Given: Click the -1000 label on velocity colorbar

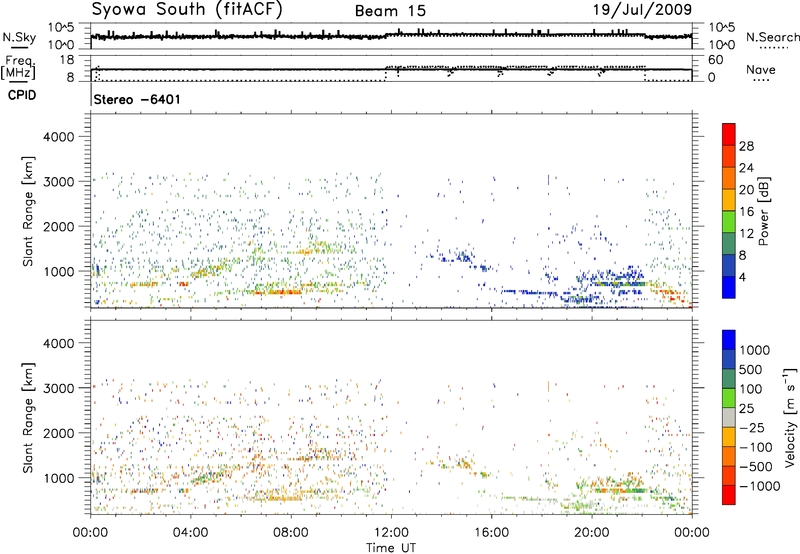Looking at the screenshot, I should [x=760, y=486].
